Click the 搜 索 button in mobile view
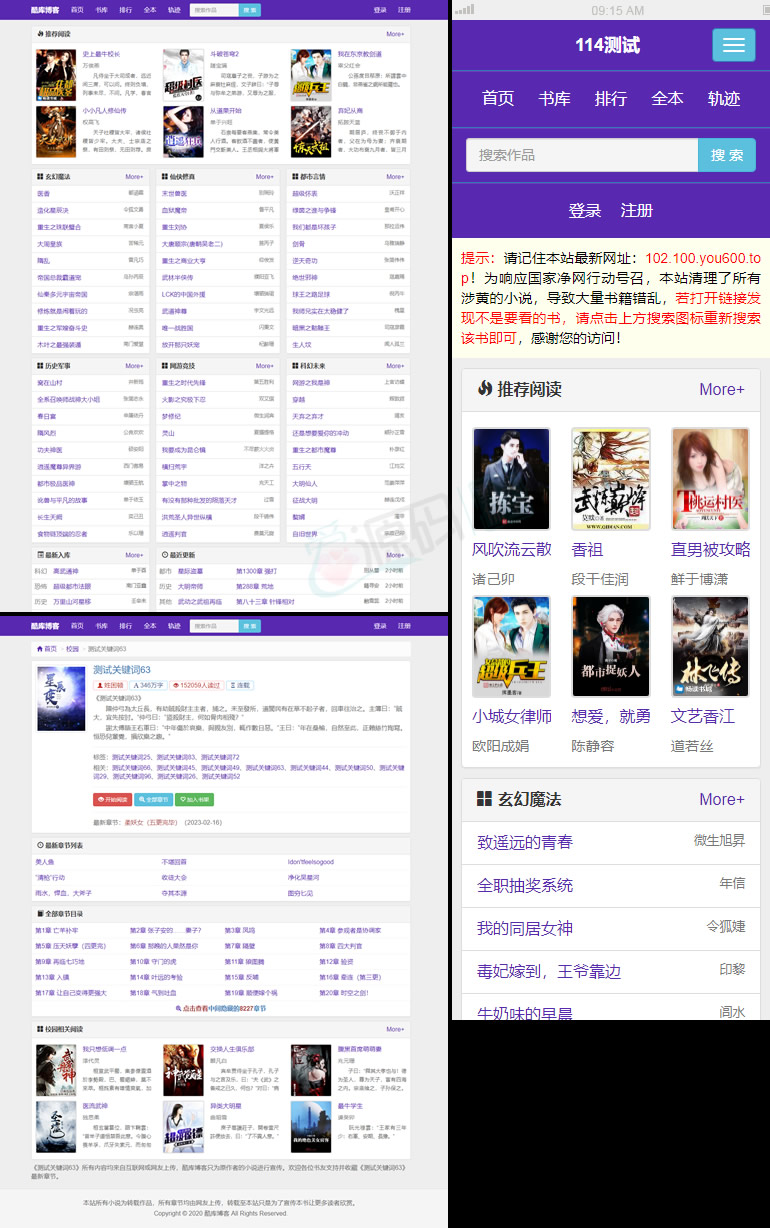This screenshot has height=1228, width=770. click(x=726, y=155)
